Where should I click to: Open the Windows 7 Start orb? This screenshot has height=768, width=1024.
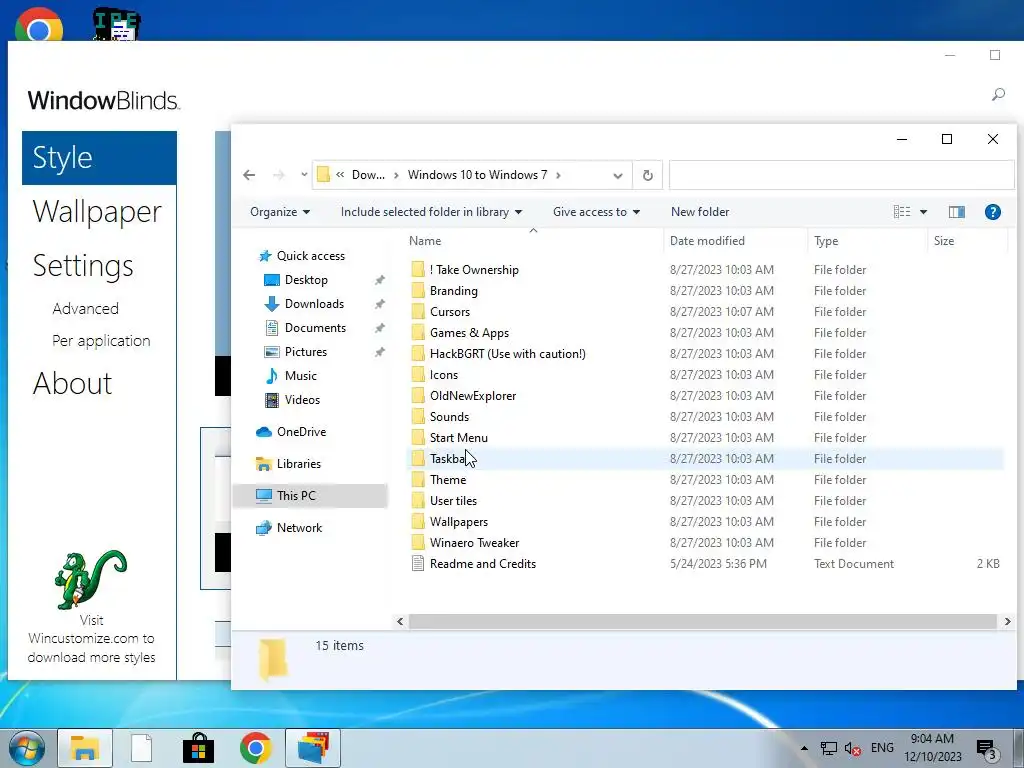point(26,748)
